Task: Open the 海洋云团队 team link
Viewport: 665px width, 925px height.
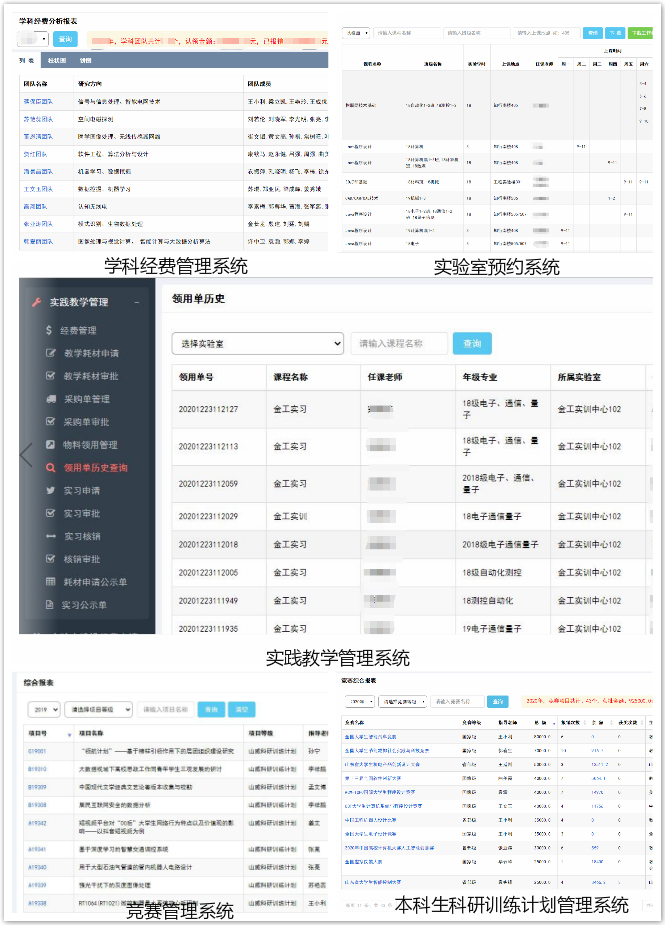Action: pyautogui.click(x=38, y=171)
